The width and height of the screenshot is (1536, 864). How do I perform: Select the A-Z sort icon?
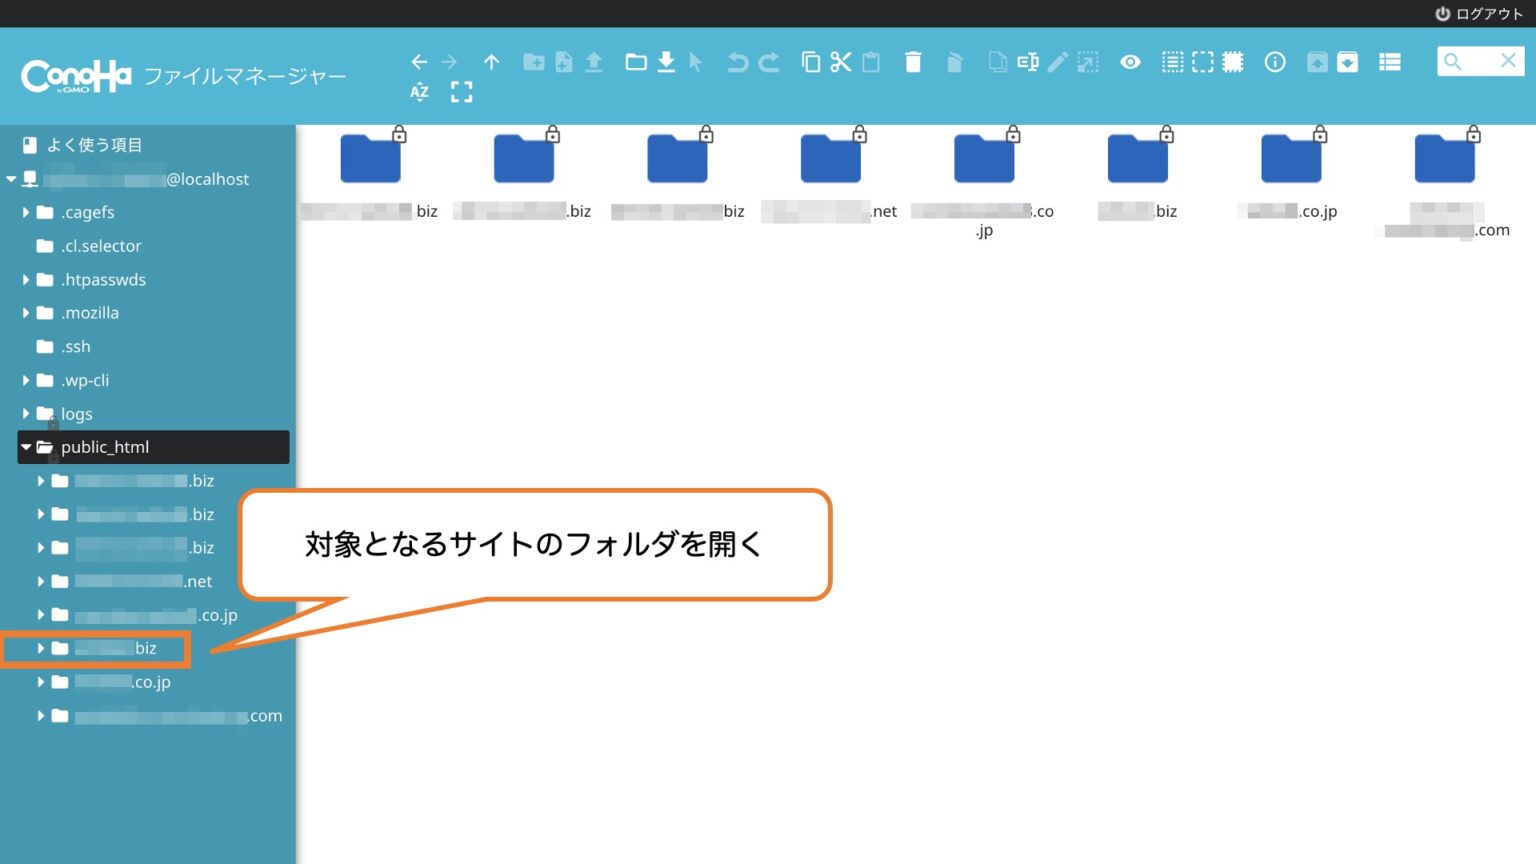coord(419,92)
